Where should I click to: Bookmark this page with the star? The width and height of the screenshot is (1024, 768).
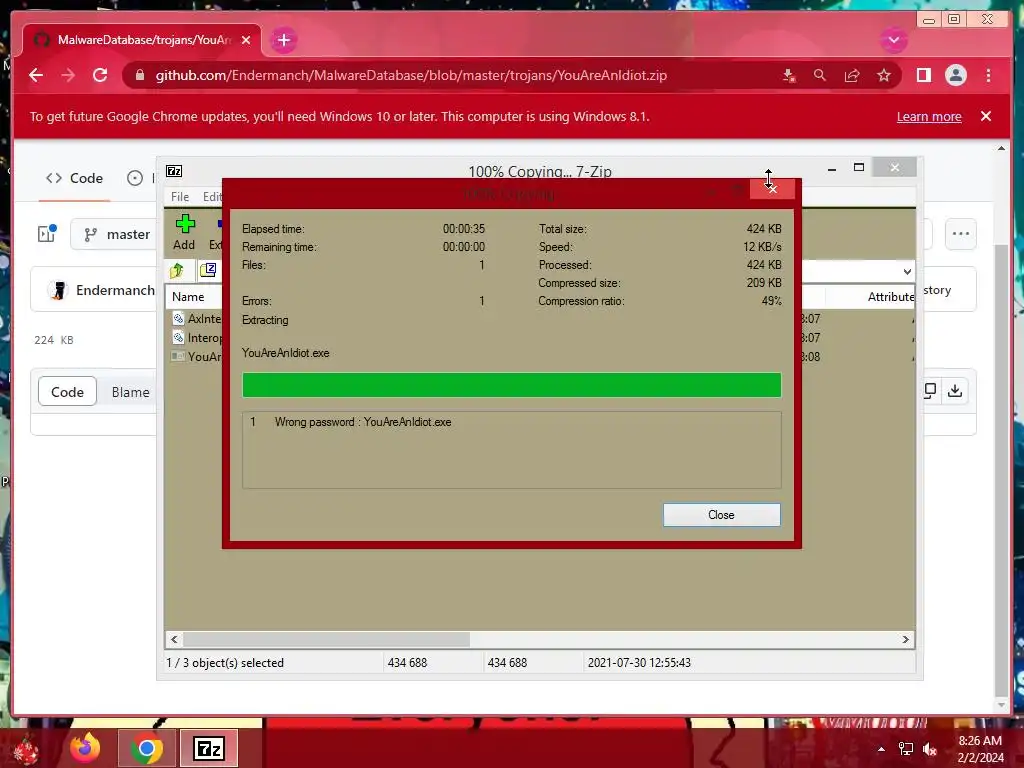click(x=884, y=76)
